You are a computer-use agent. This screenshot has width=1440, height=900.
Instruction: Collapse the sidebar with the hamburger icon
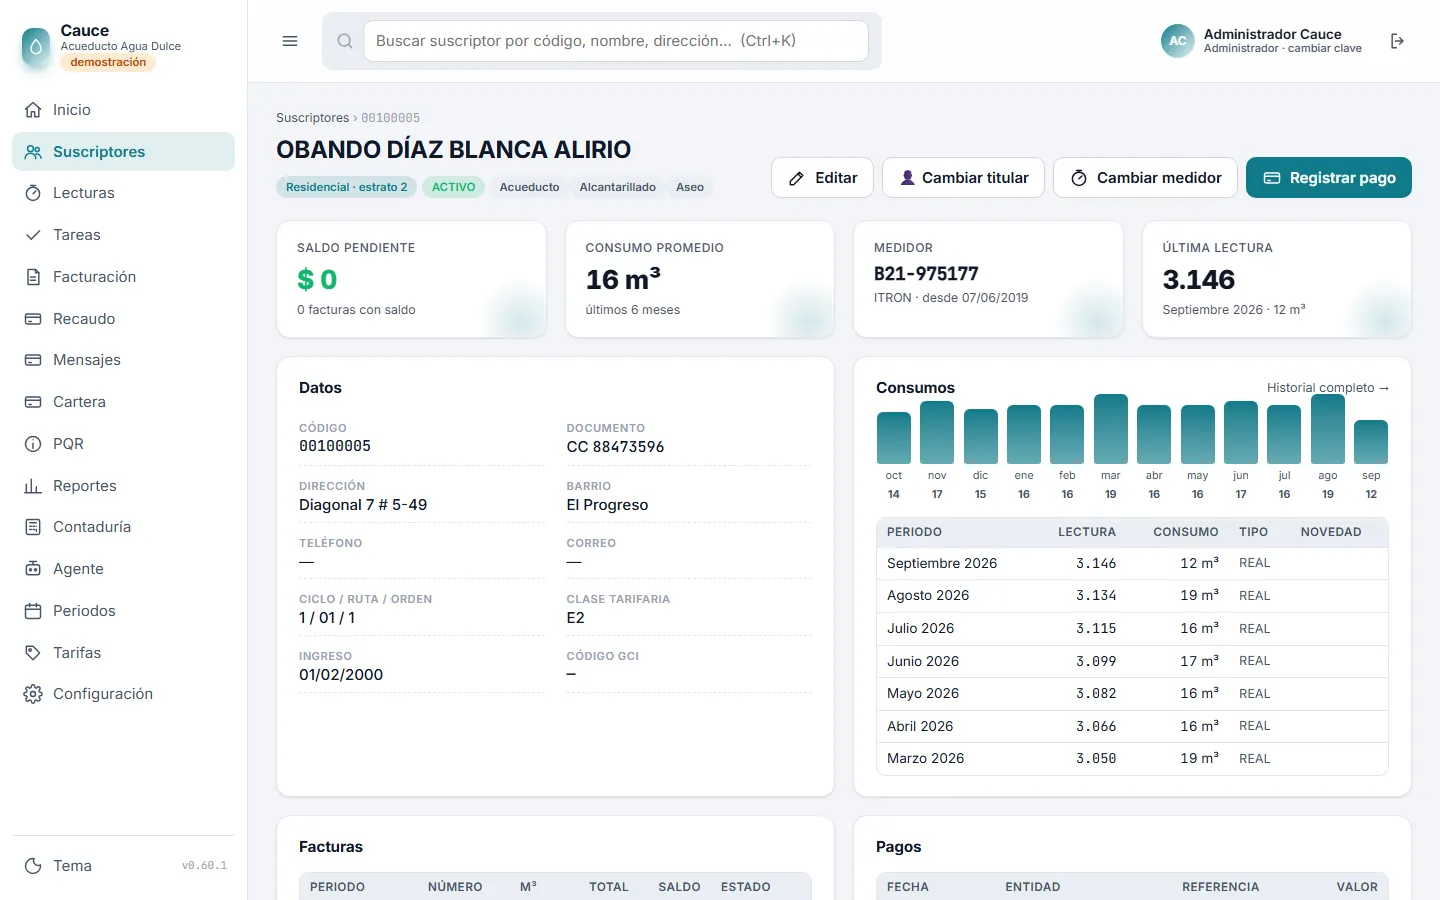(290, 41)
